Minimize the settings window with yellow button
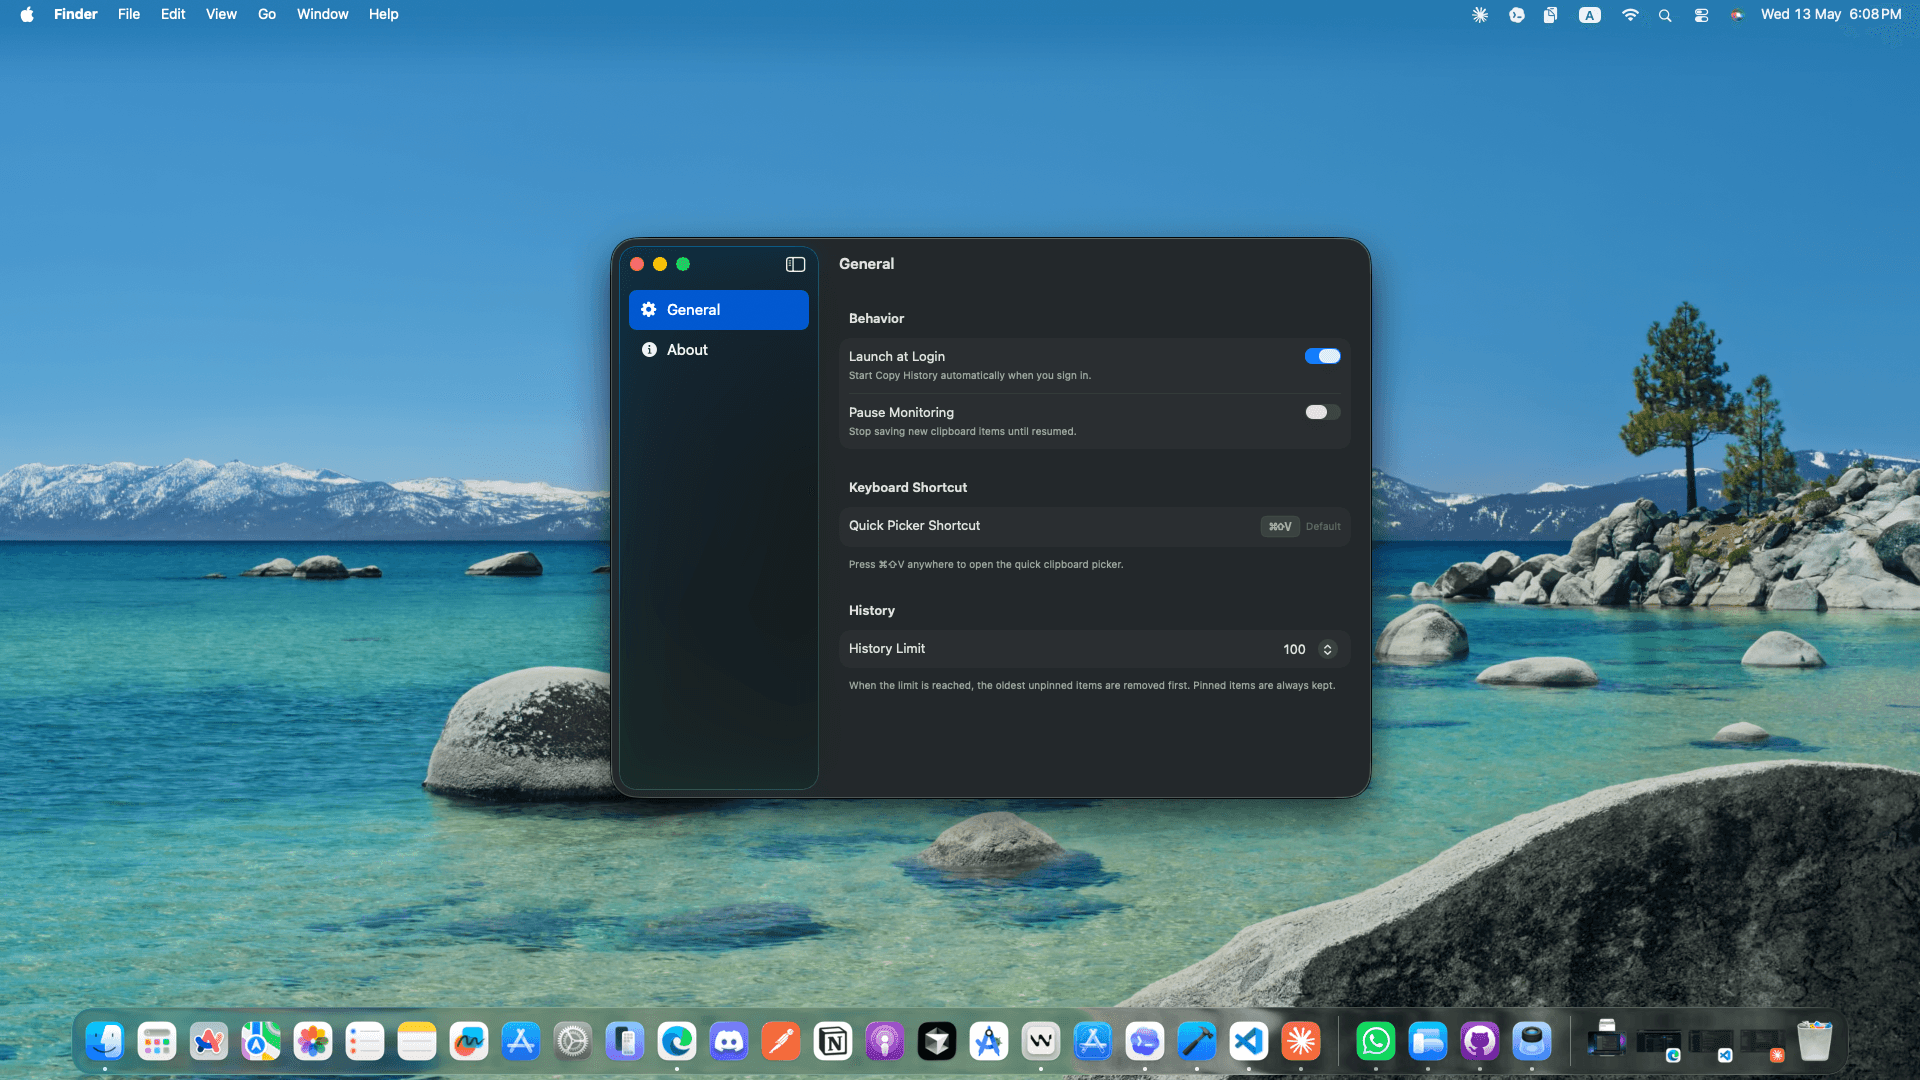 tap(660, 264)
